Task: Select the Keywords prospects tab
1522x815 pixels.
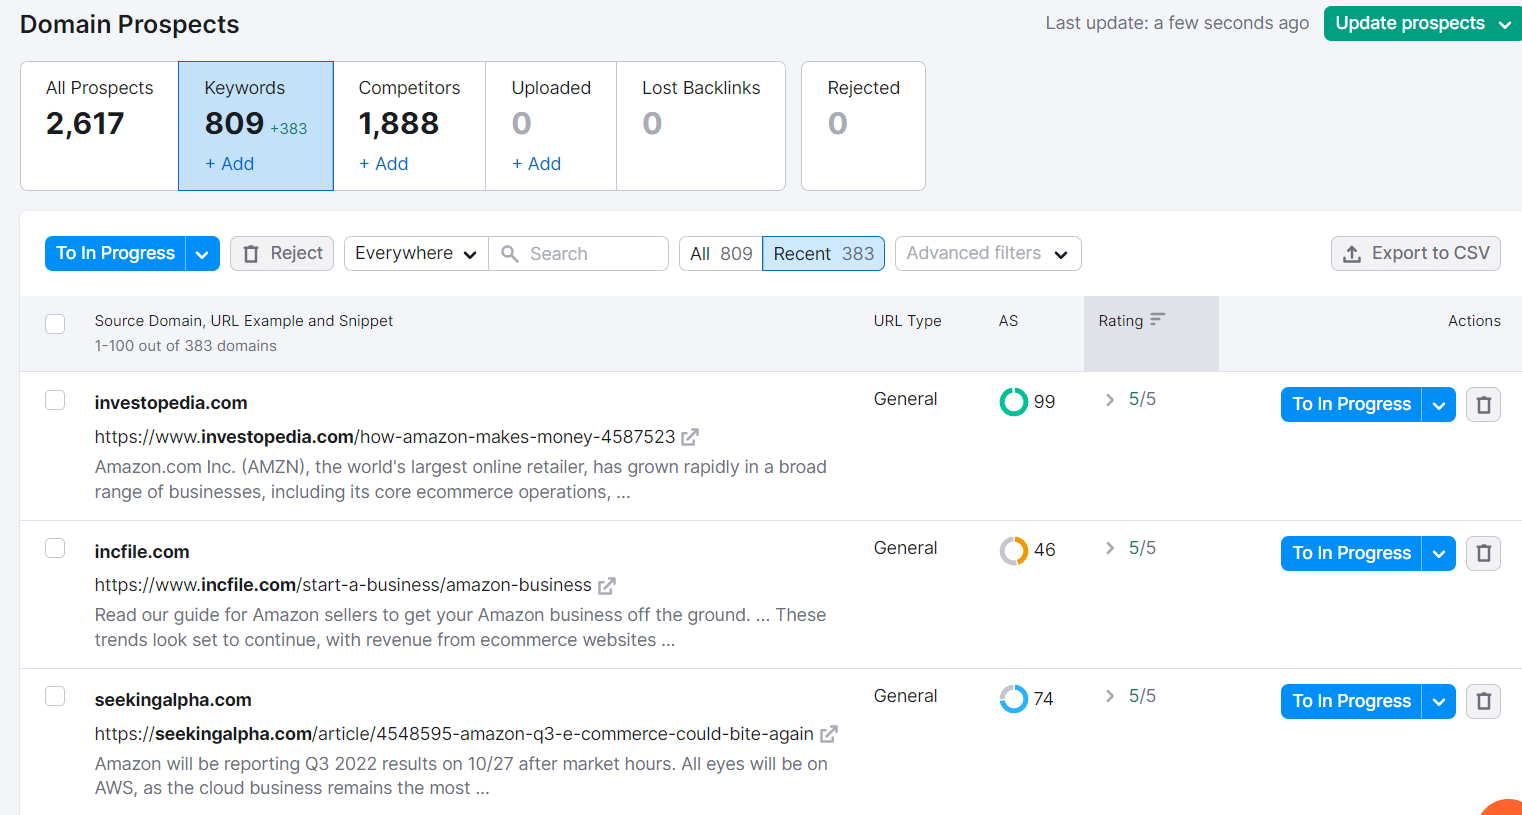Action: (256, 126)
